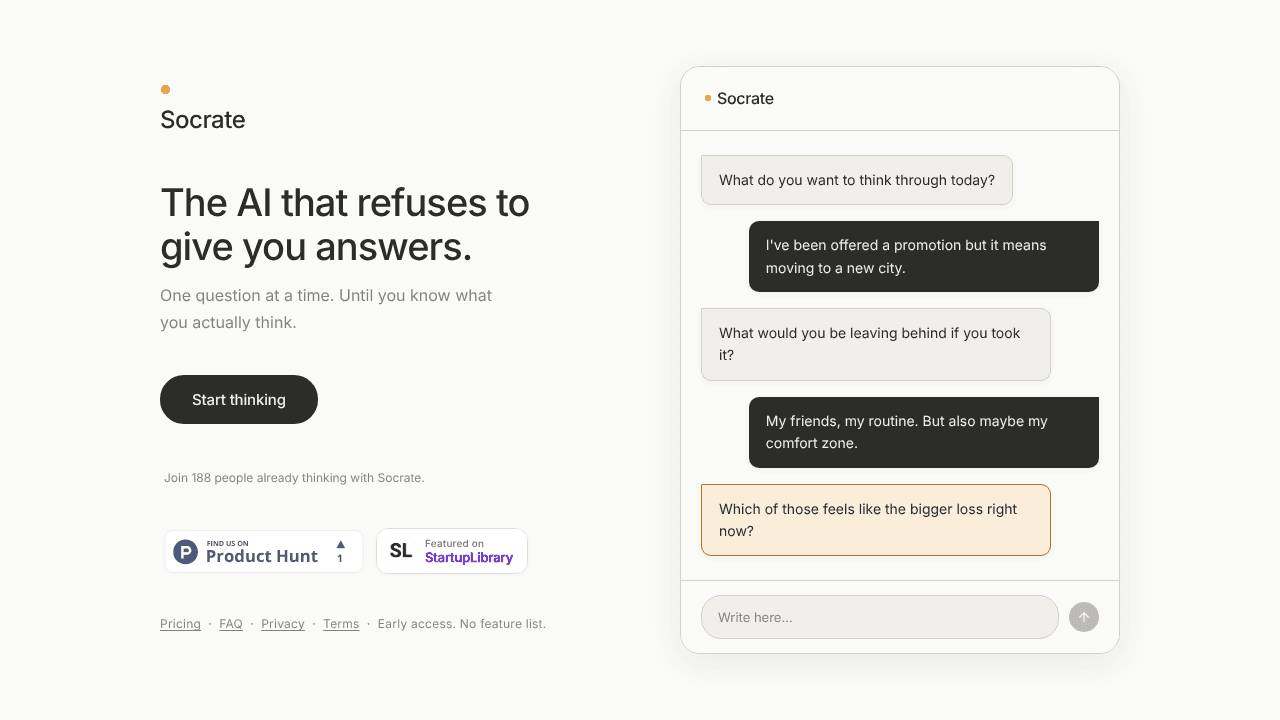The image size is (1280, 720).
Task: Select the message about a promotion offer
Action: [924, 256]
